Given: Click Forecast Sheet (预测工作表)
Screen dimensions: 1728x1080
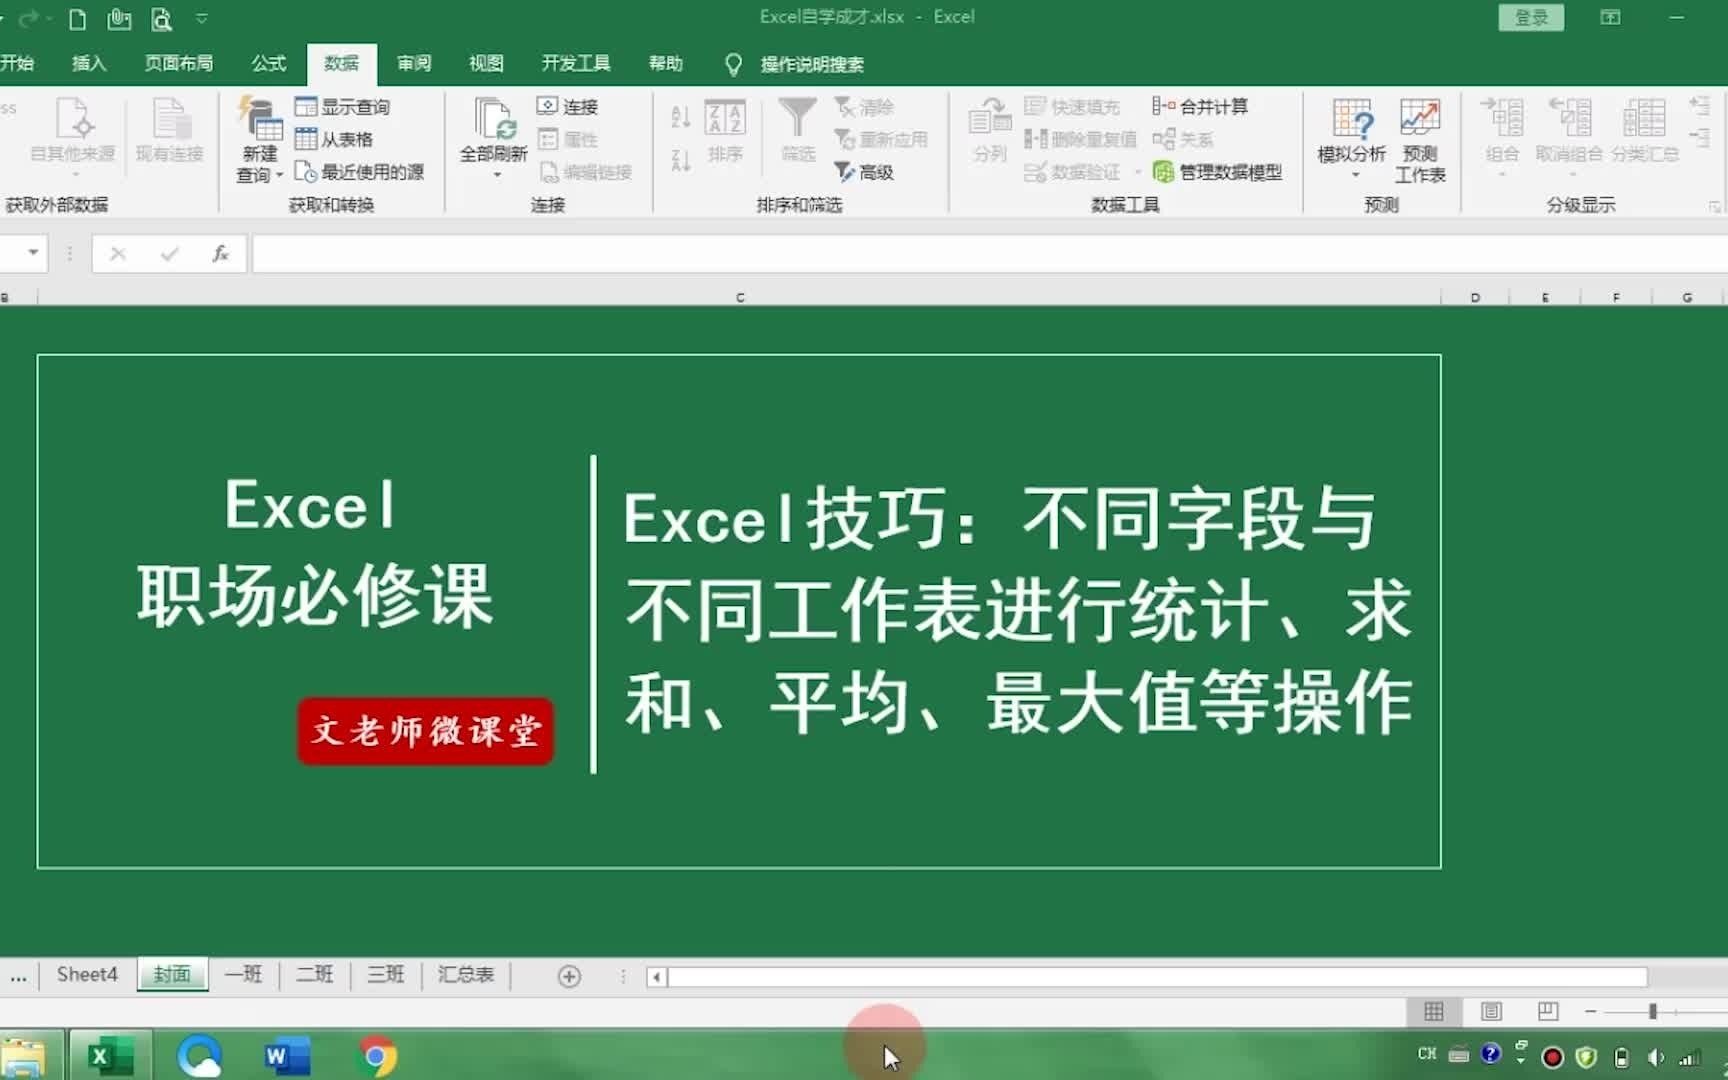Looking at the screenshot, I should tap(1420, 140).
